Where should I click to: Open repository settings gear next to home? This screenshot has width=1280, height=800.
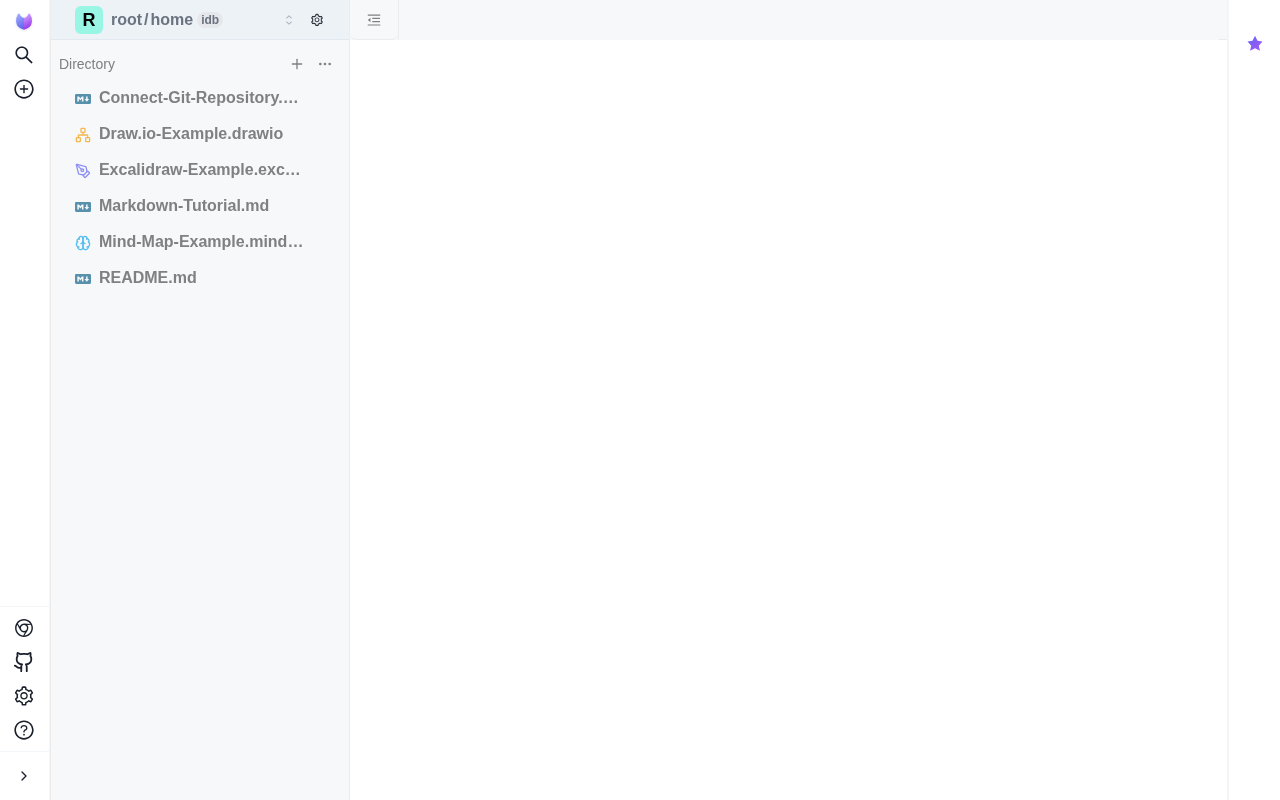(317, 20)
